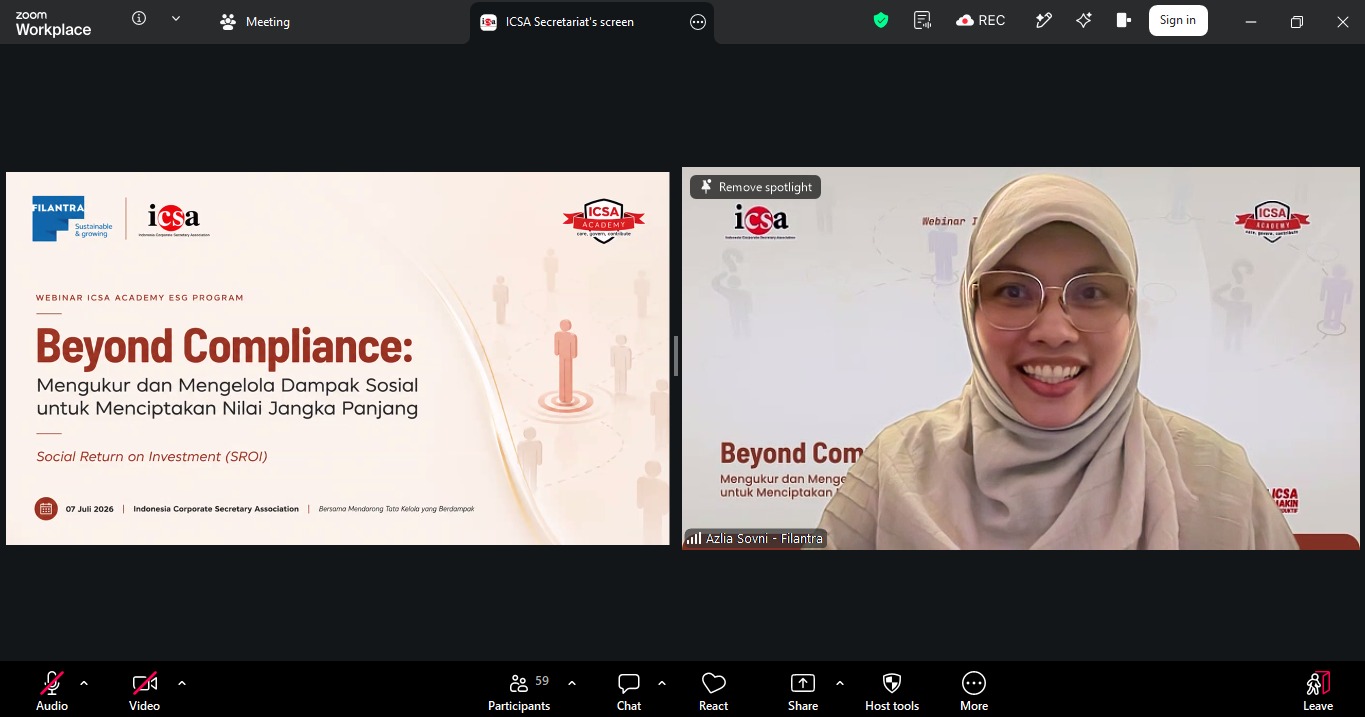
Task: Click the Sign in button
Action: click(x=1178, y=20)
